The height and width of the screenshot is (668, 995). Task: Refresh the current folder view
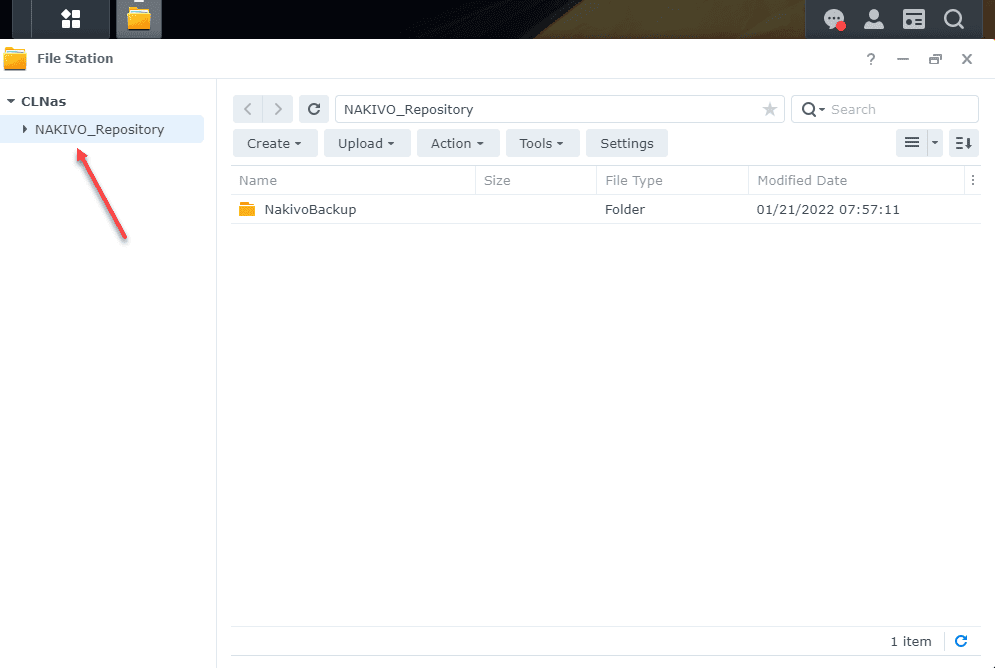[x=314, y=109]
